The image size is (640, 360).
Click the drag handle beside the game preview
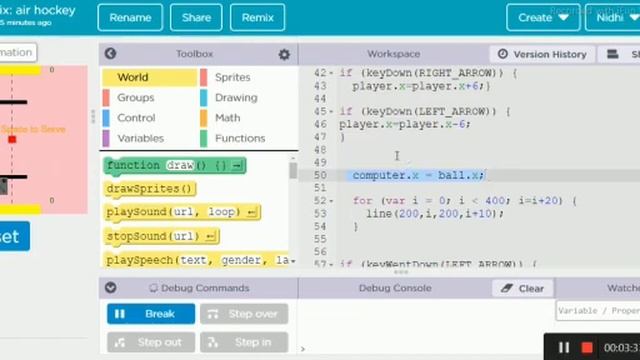(93, 117)
